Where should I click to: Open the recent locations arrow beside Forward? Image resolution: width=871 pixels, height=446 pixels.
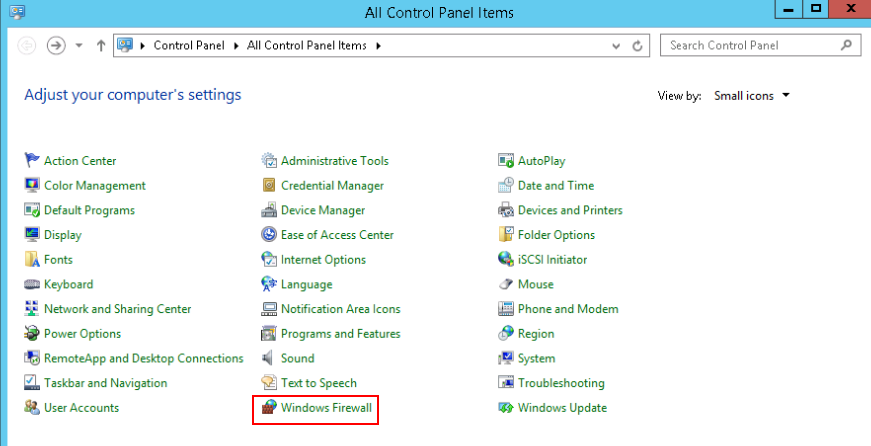click(79, 46)
